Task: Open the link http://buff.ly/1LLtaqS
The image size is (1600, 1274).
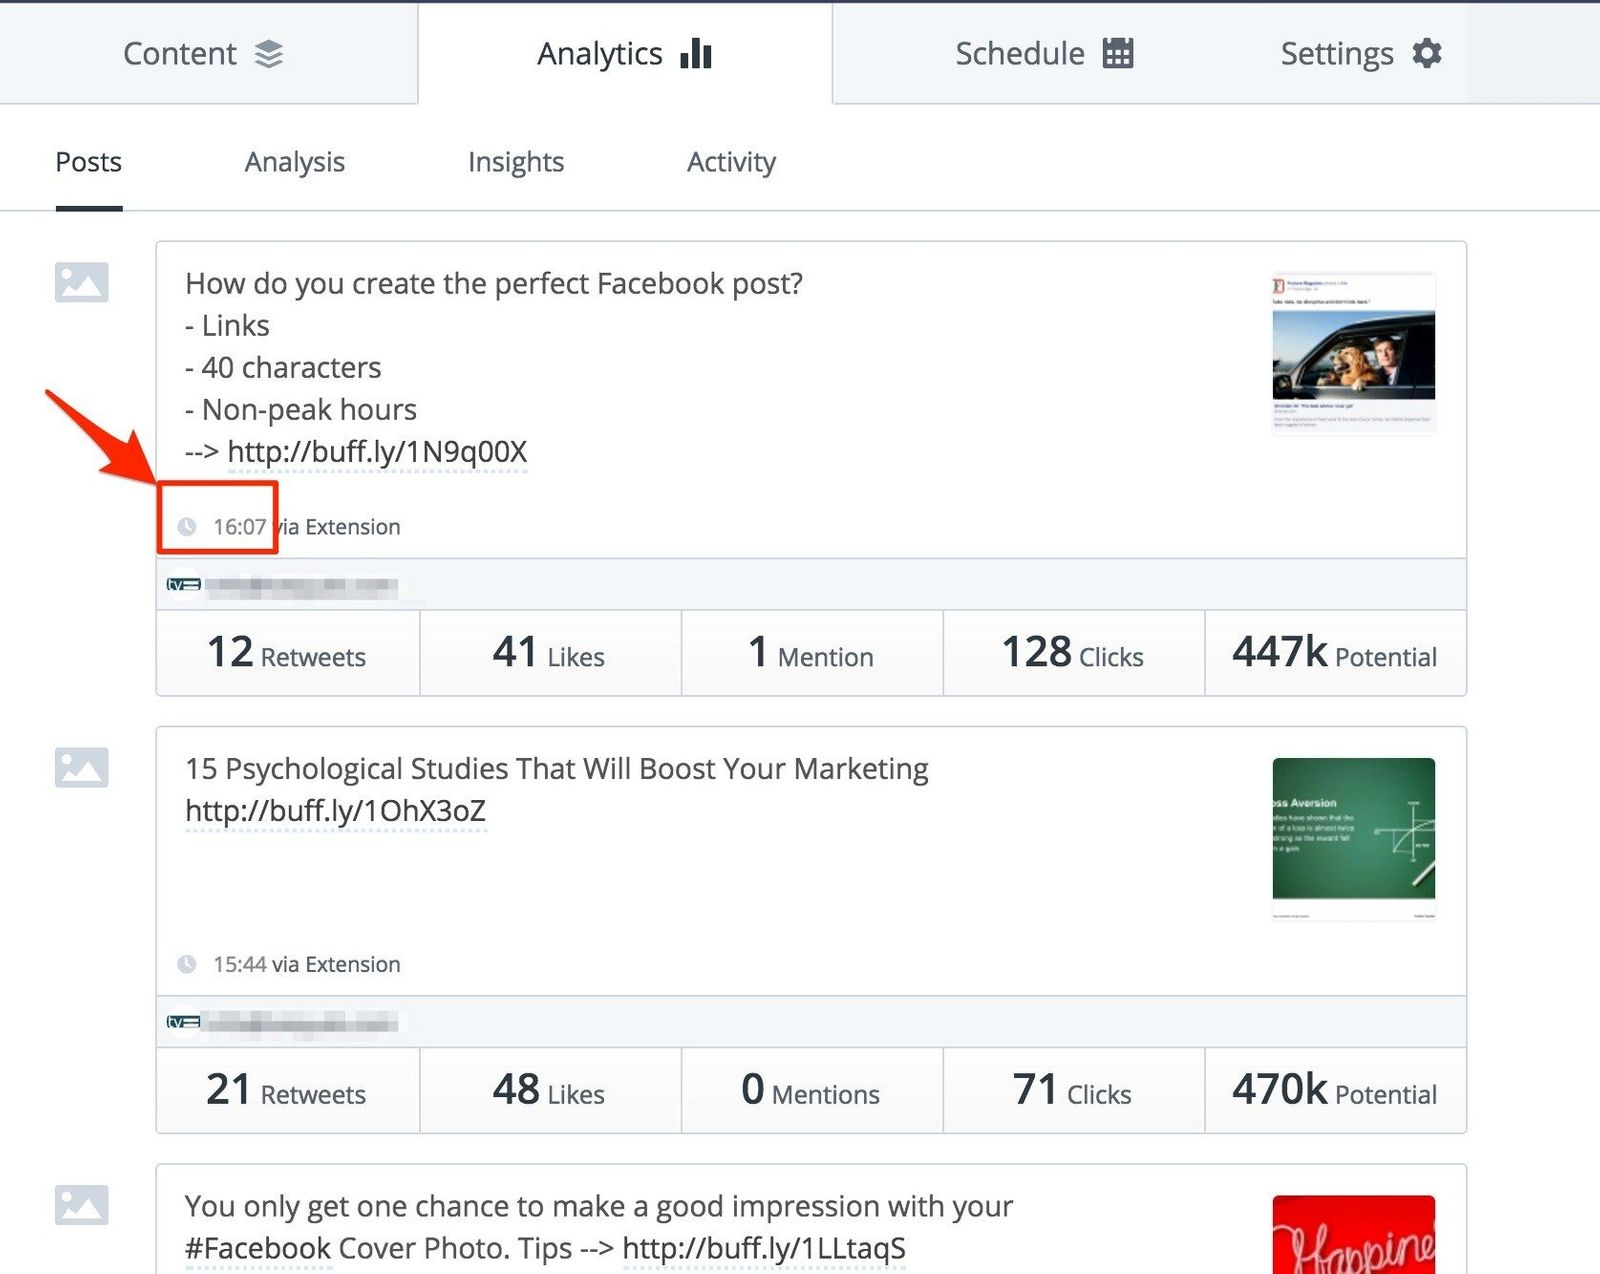Action: coord(764,1248)
